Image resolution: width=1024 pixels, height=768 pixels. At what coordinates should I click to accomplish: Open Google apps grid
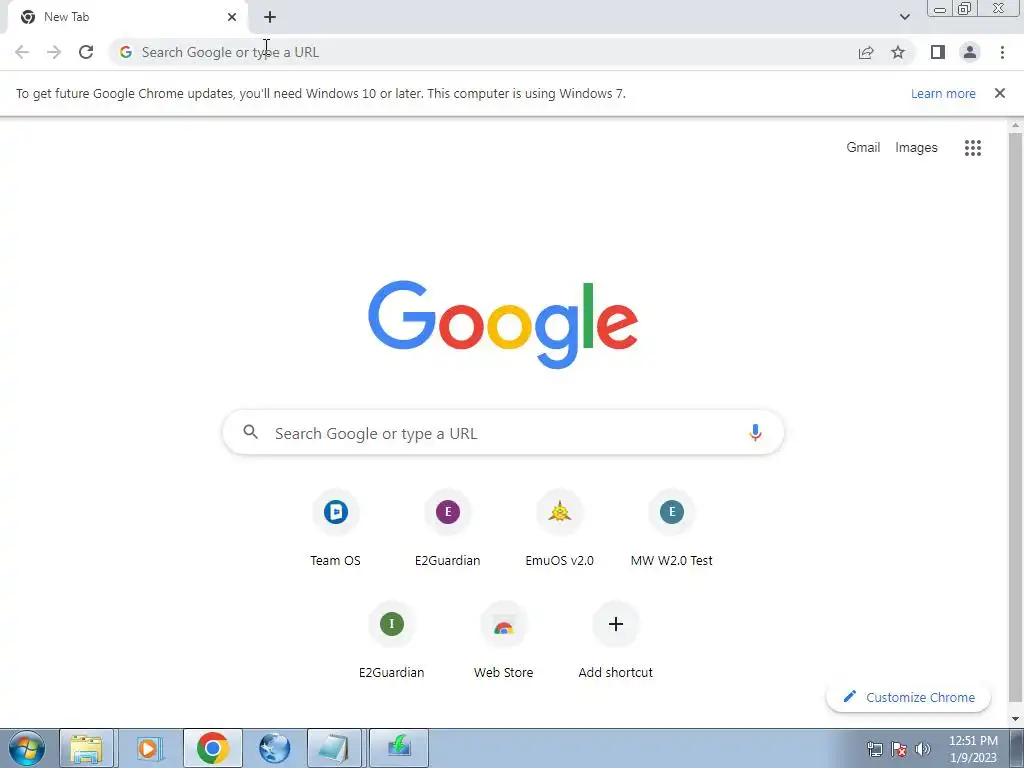click(x=973, y=148)
